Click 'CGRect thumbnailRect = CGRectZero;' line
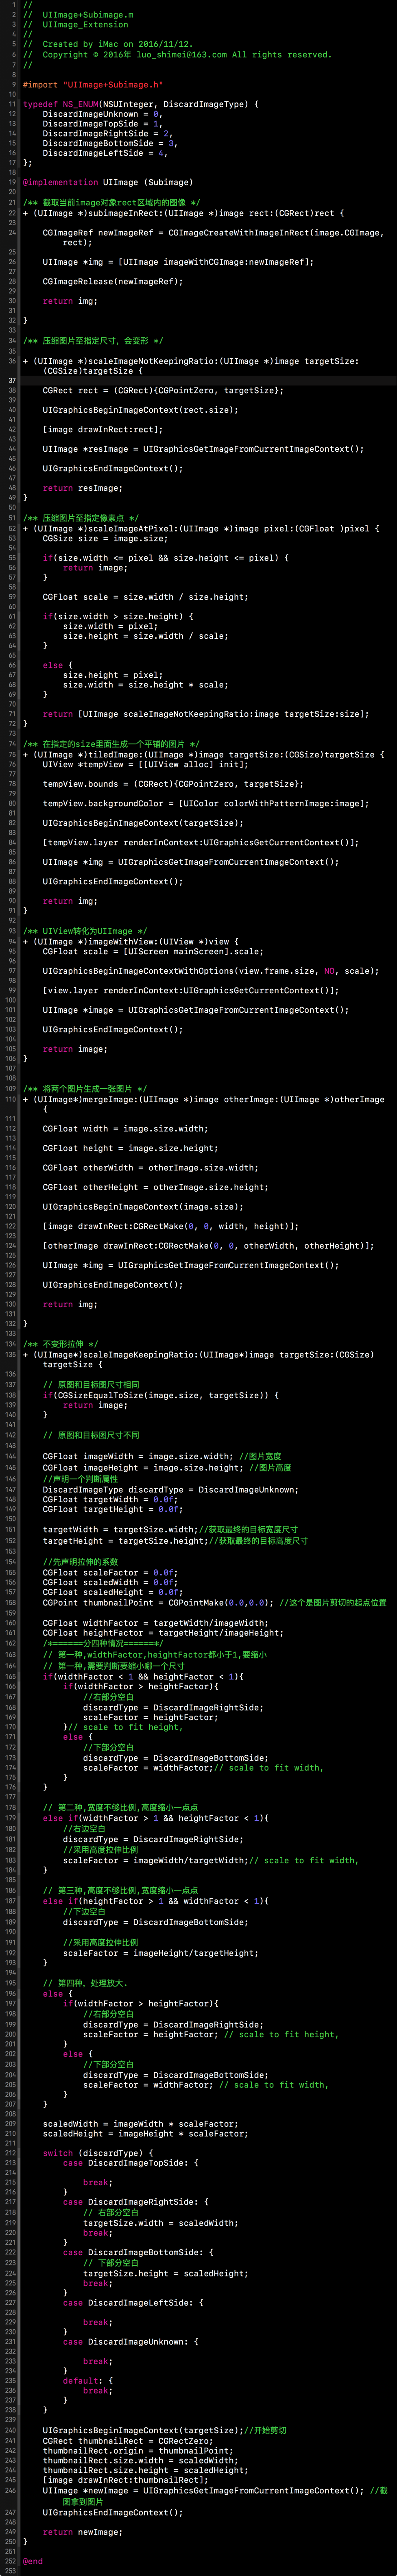Screen dimensions: 397x2576 pyautogui.click(x=128, y=2441)
